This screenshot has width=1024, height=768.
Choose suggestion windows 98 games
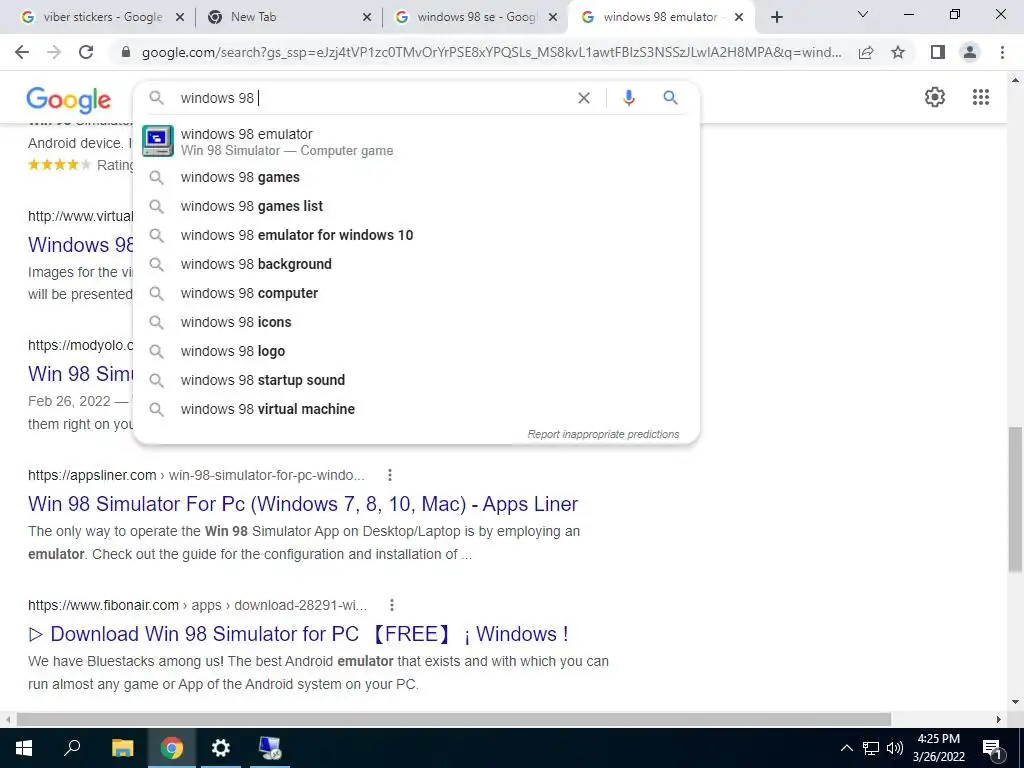pyautogui.click(x=416, y=178)
